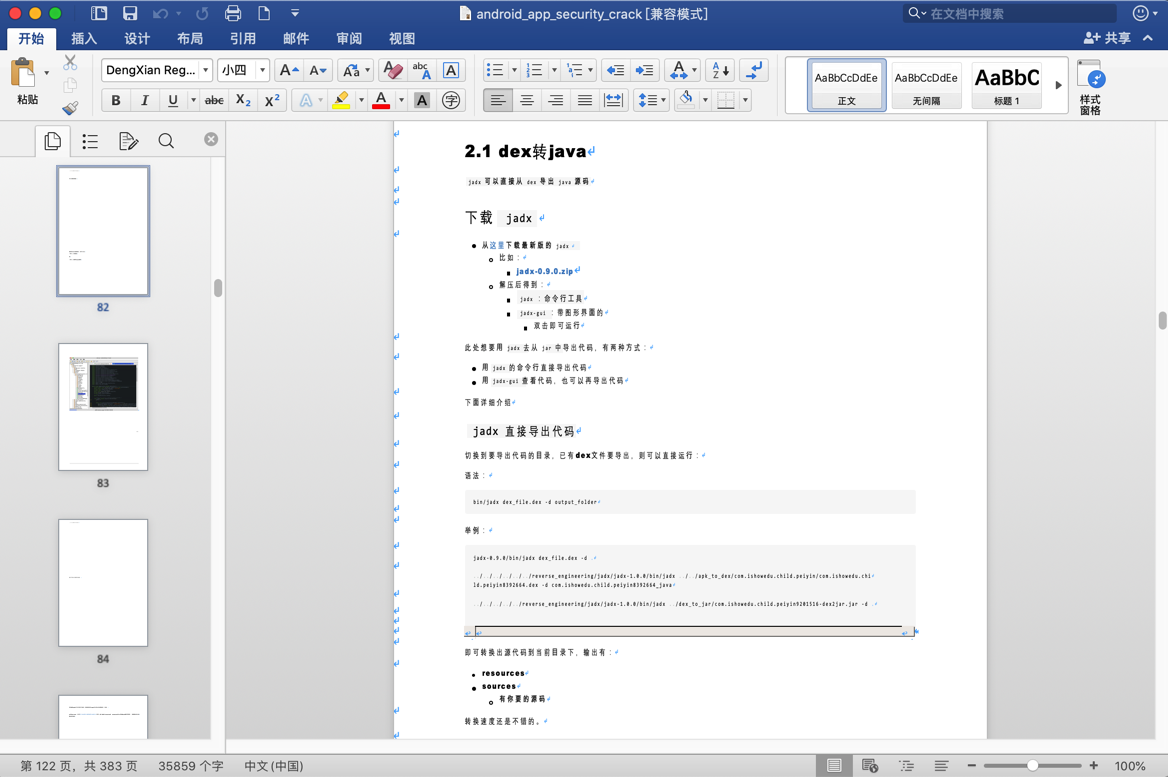Apply superscript X2 formatting
The width and height of the screenshot is (1168, 777).
[272, 100]
